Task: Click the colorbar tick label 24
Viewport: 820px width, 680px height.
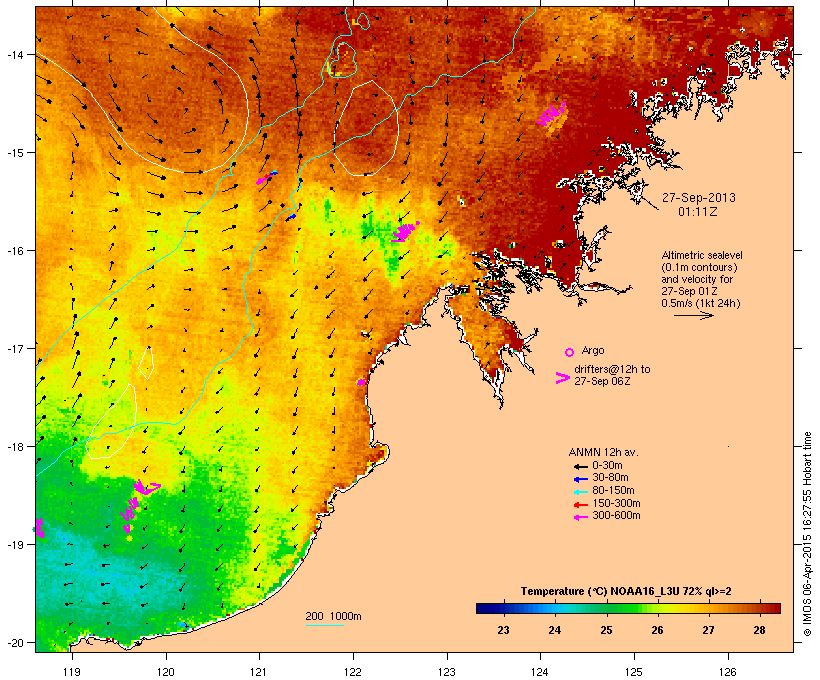Action: [x=554, y=630]
